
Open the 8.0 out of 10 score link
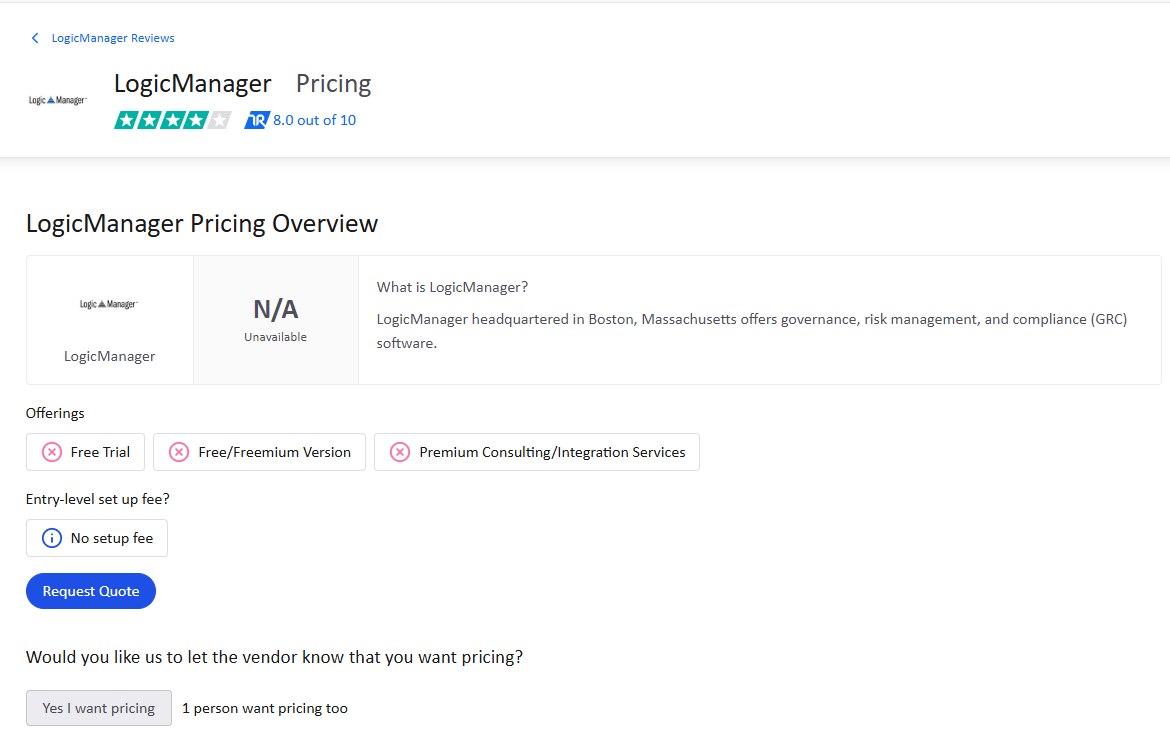click(x=314, y=120)
